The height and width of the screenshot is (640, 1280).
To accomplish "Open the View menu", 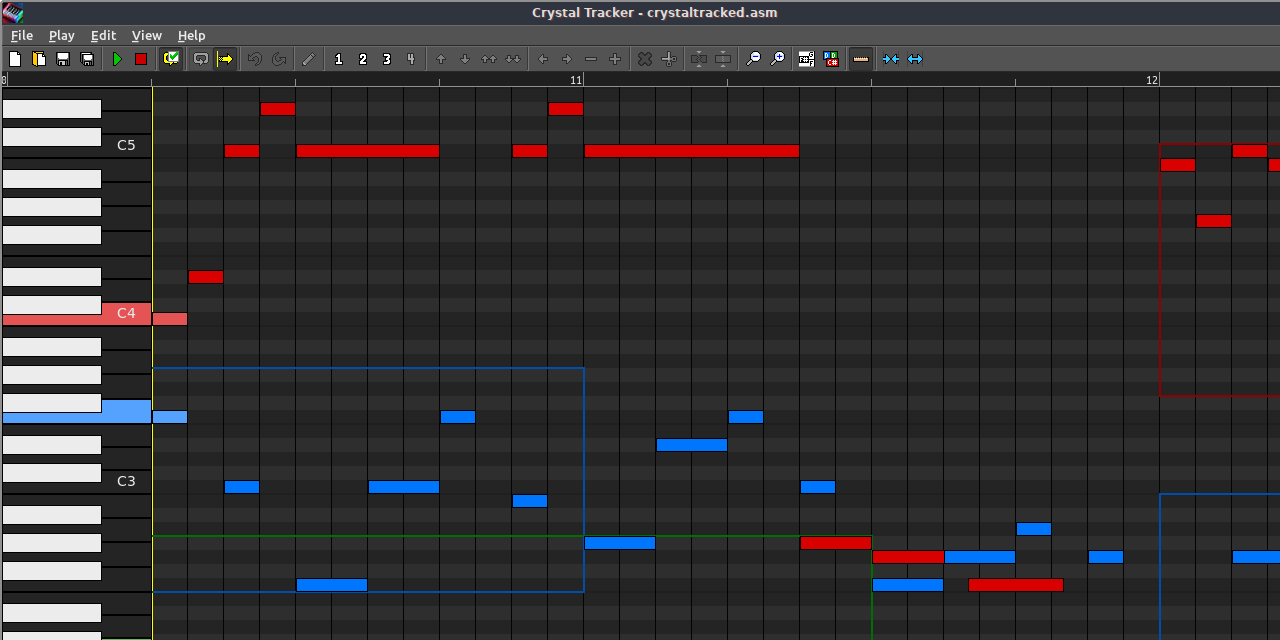I will pyautogui.click(x=146, y=35).
